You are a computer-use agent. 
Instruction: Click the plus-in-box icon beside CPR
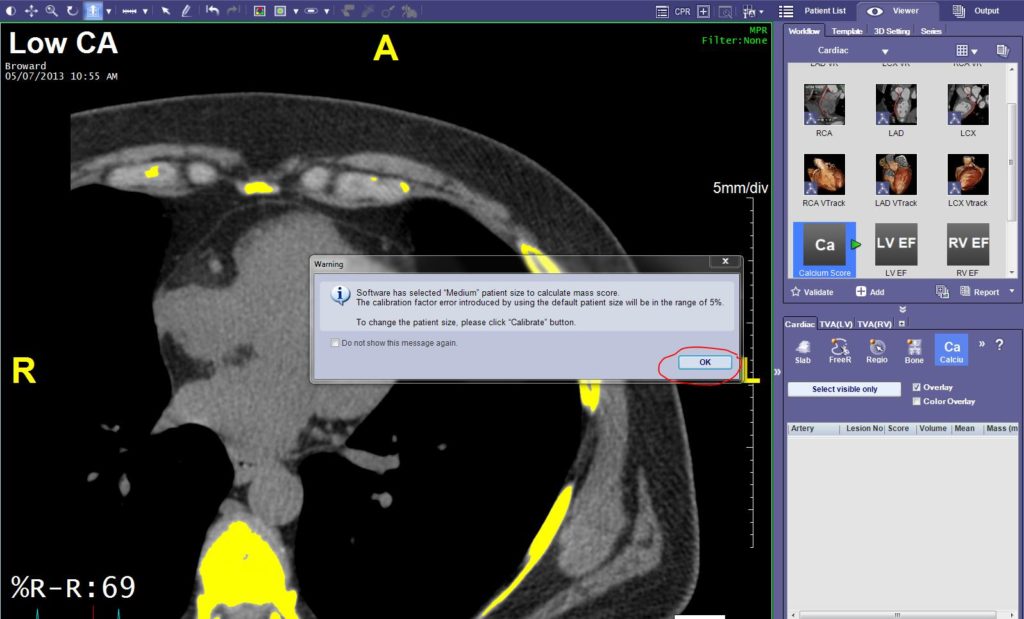coord(703,12)
